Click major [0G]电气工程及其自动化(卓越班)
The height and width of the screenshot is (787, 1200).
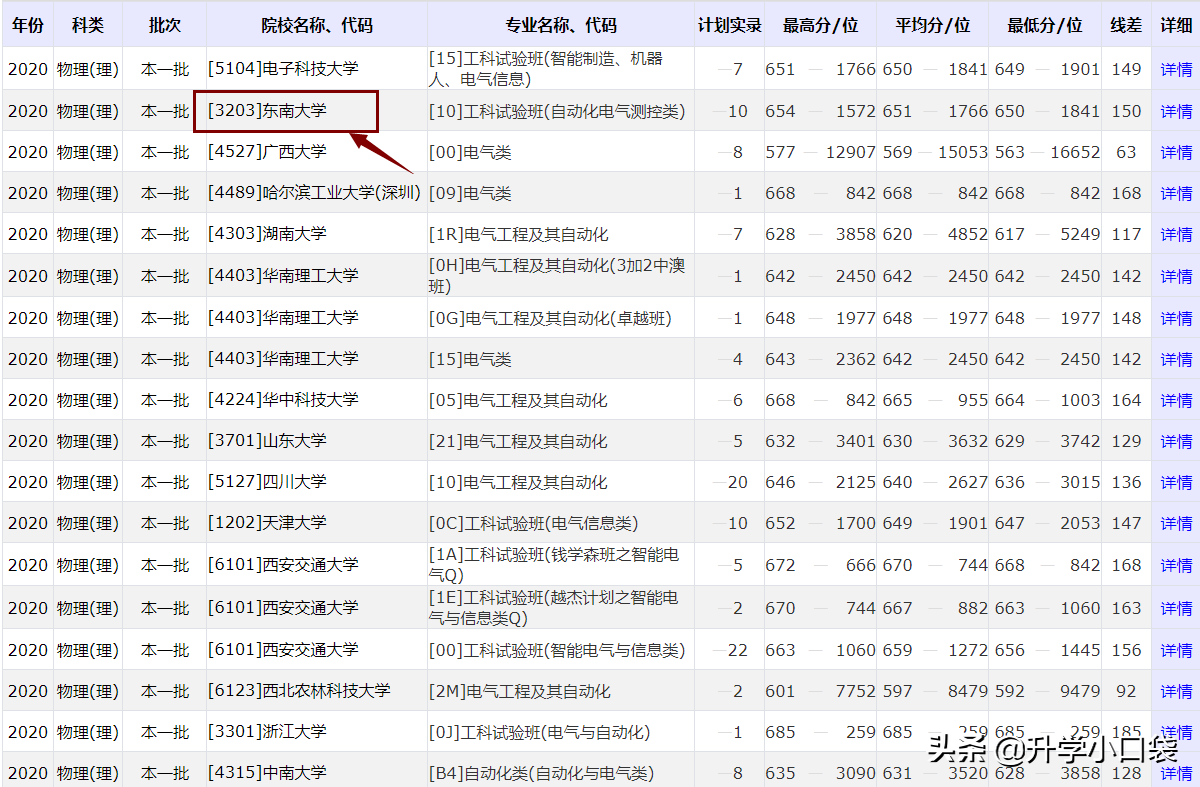(550, 318)
